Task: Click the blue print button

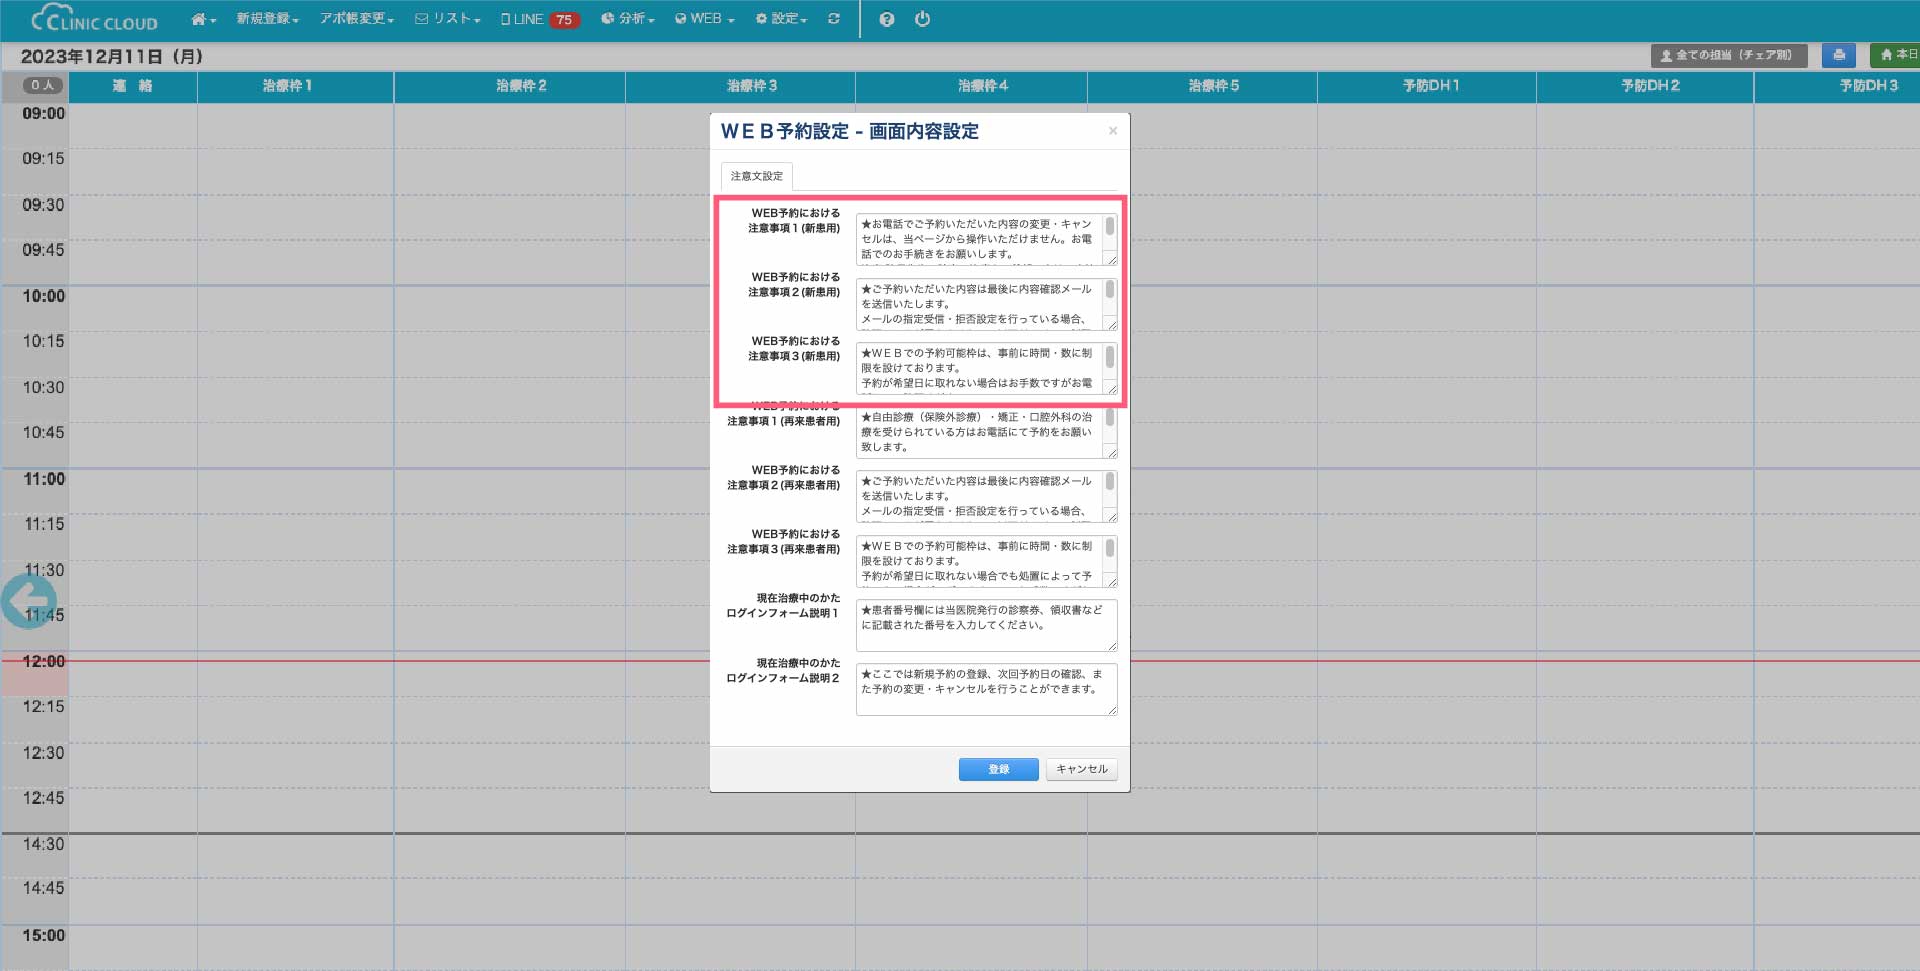Action: click(x=1838, y=55)
